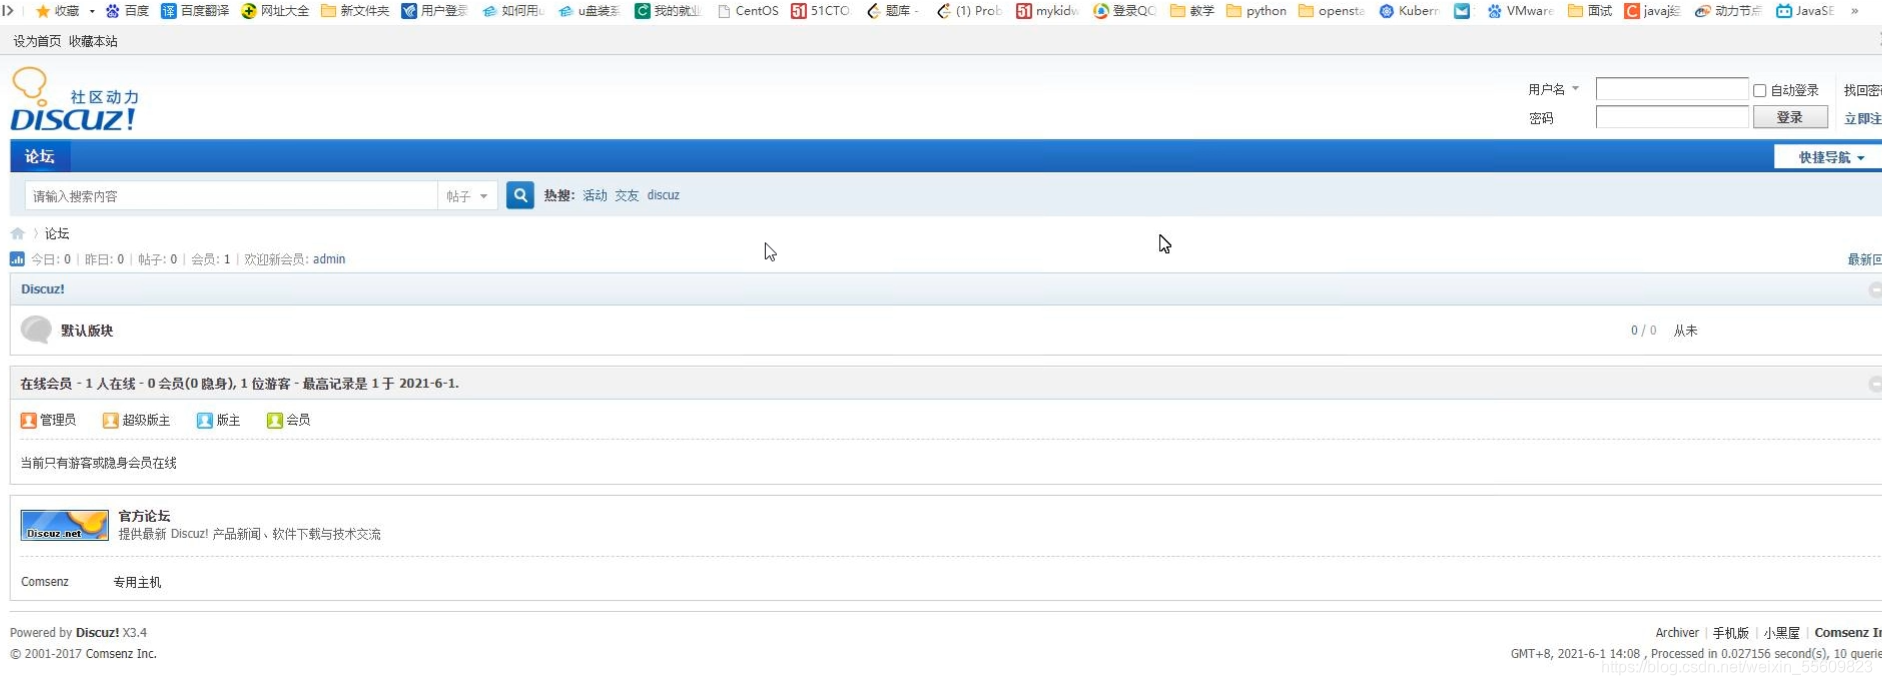1882x685 pixels.
Task: Click the Discuz.net banner thumbnail
Action: pyautogui.click(x=65, y=525)
